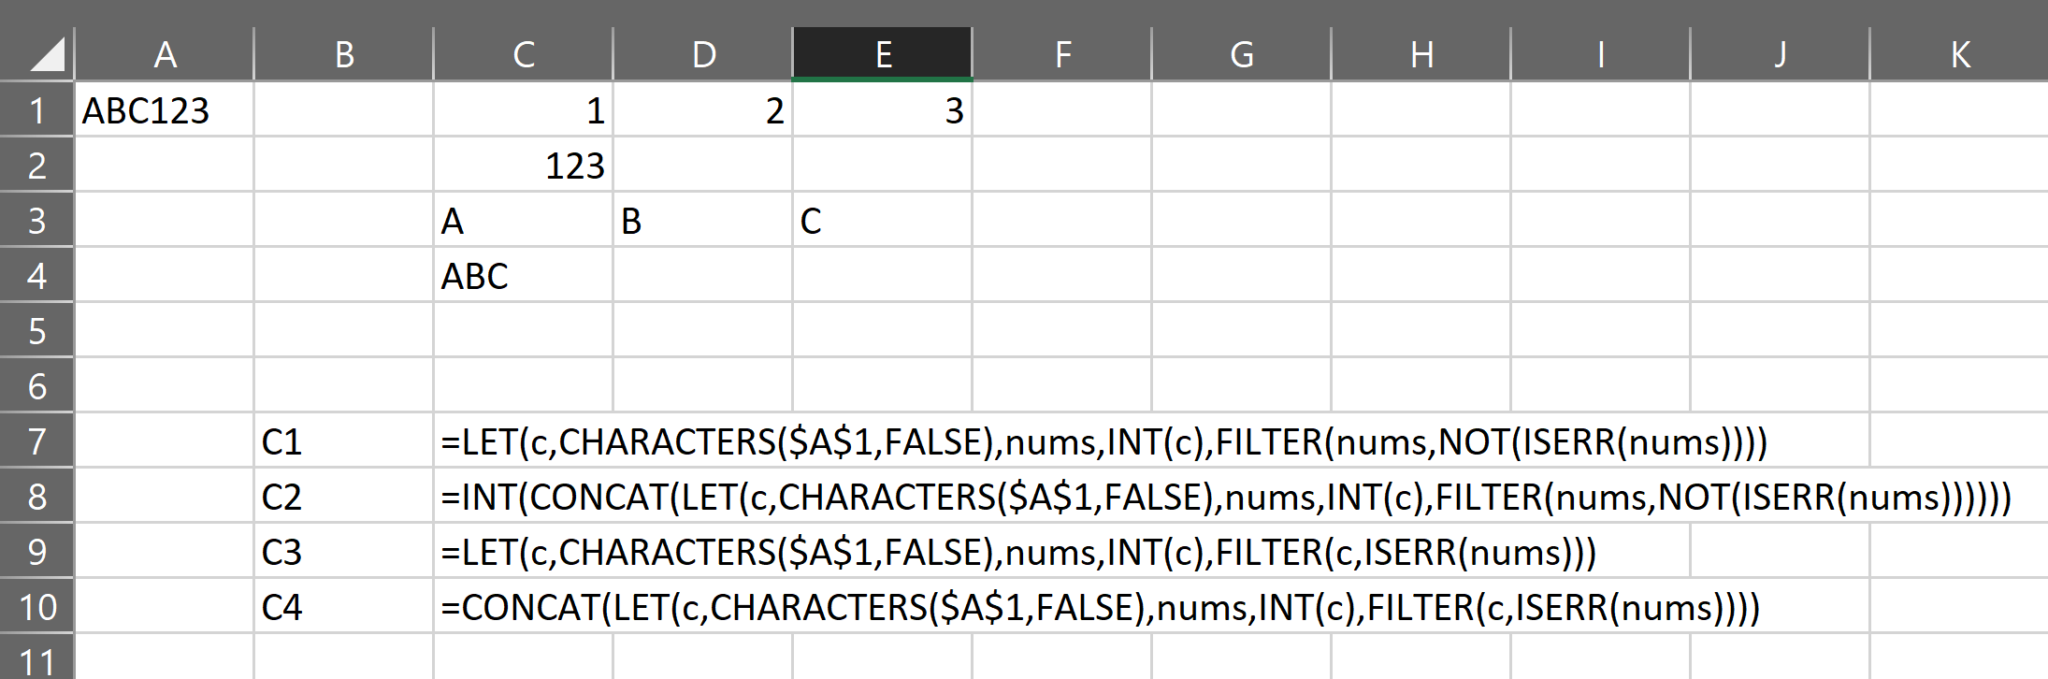Click cell D3 containing letter B
The width and height of the screenshot is (2048, 679).
702,221
